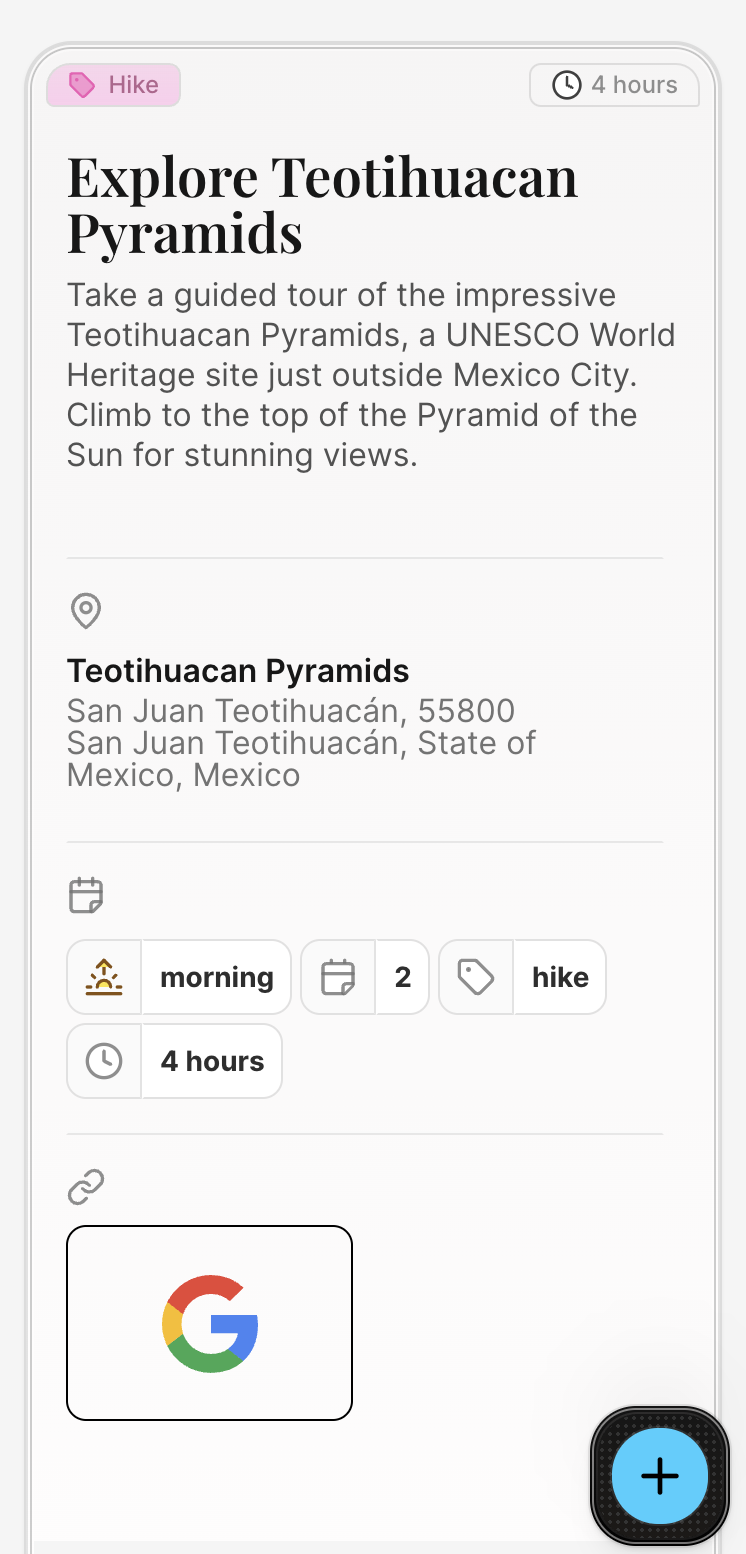The image size is (746, 1554).
Task: Click the sunrise icon beside morning
Action: point(104,977)
